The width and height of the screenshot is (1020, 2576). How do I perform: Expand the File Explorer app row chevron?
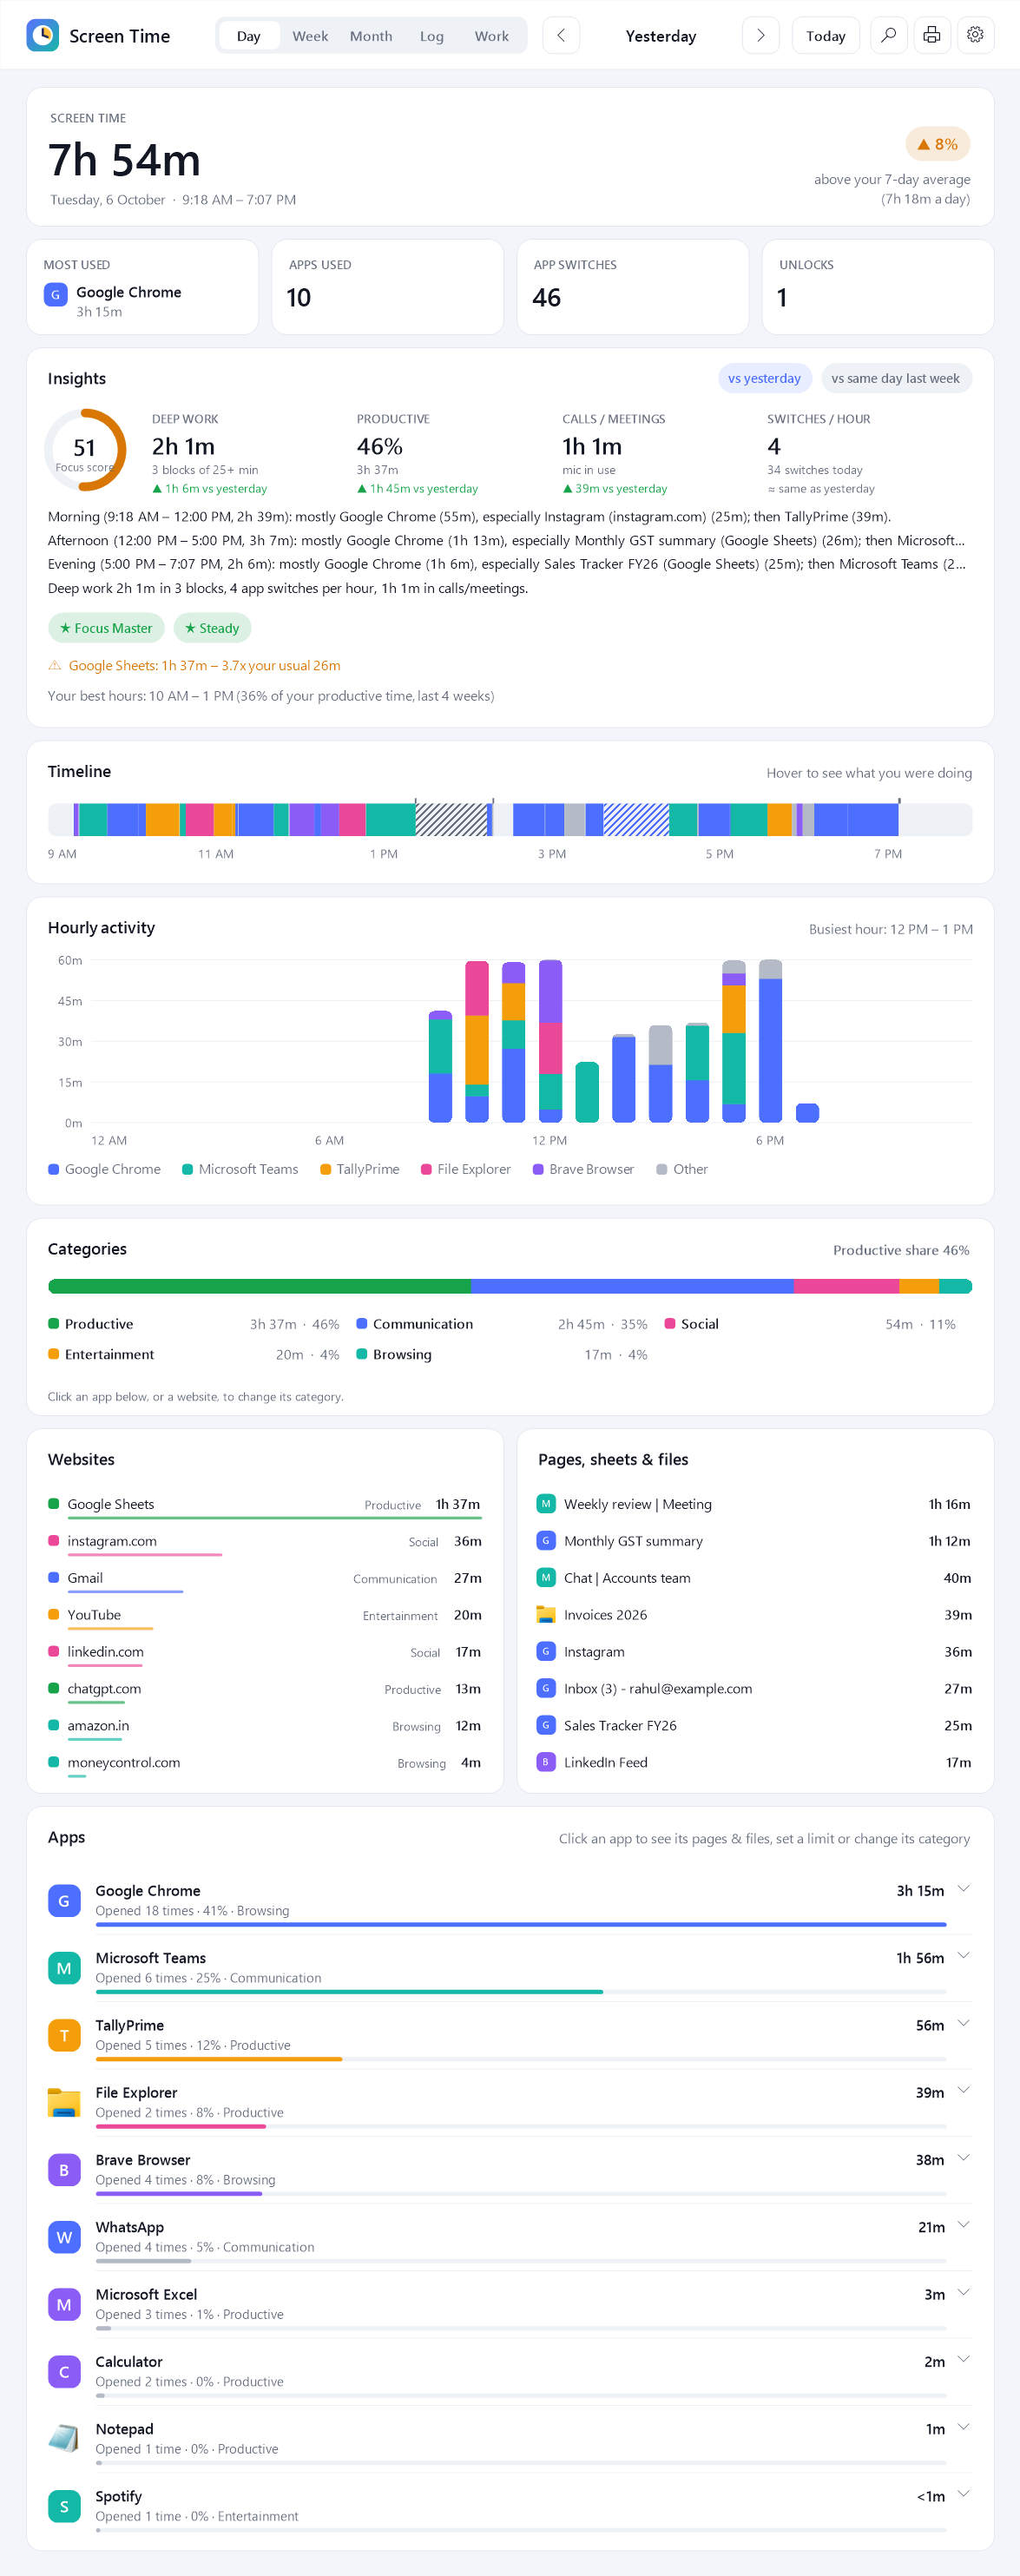pos(964,2090)
